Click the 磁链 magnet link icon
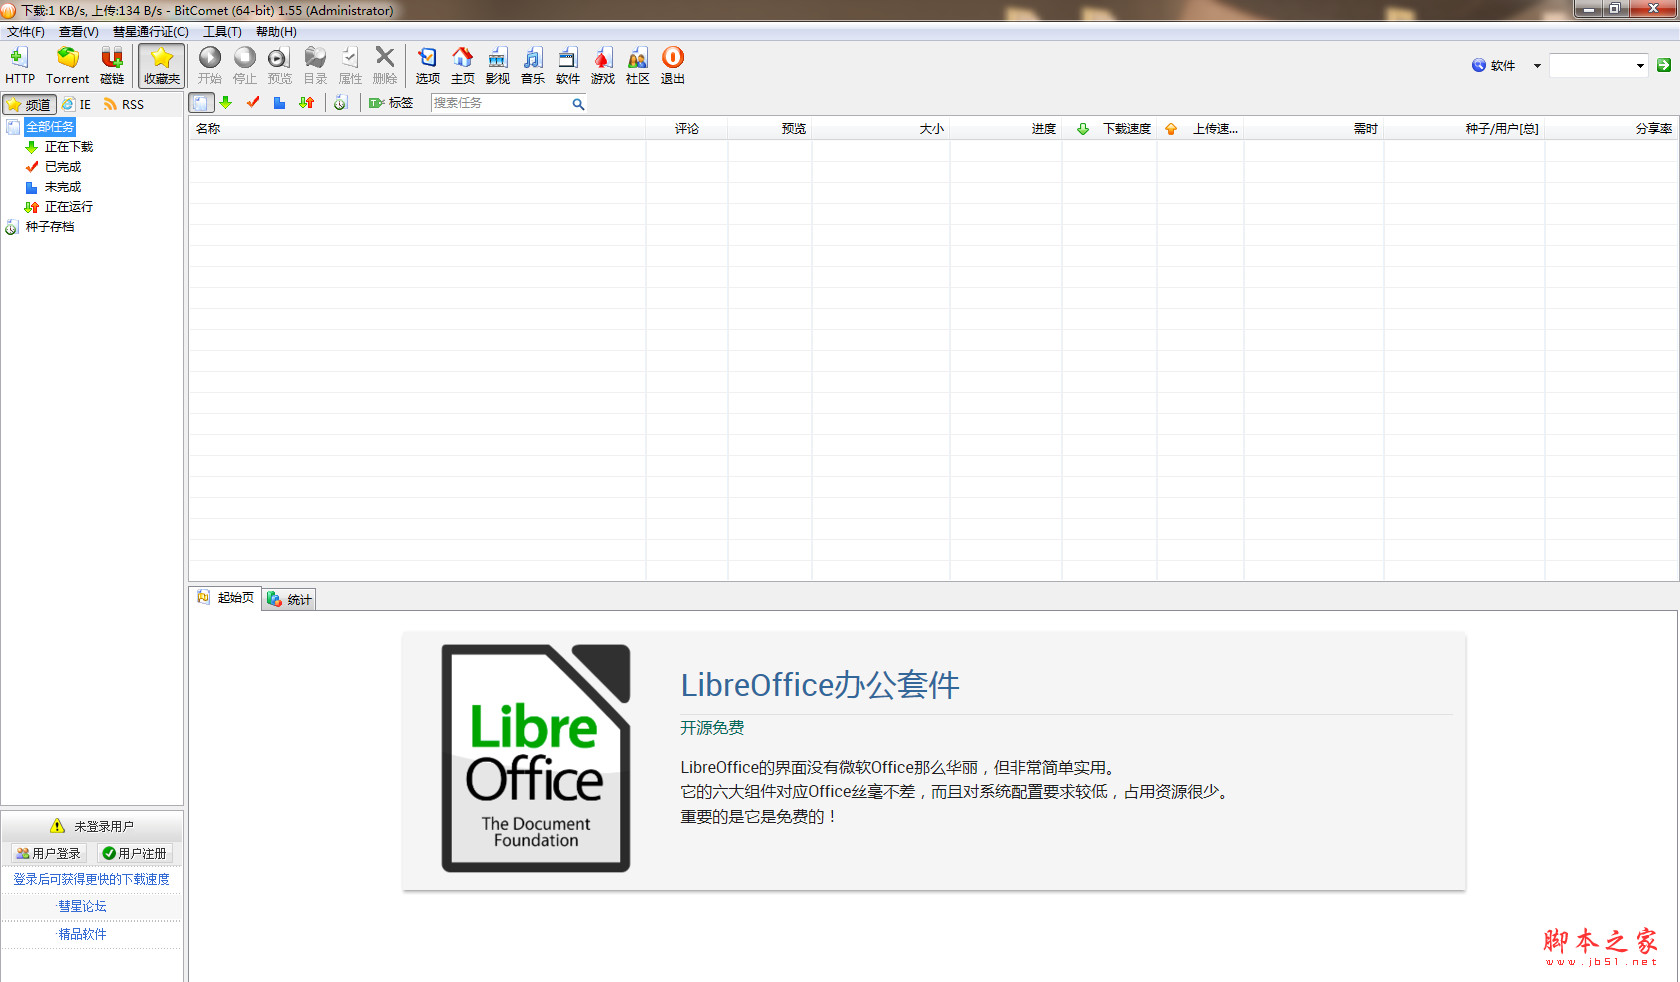1680x982 pixels. click(x=112, y=65)
